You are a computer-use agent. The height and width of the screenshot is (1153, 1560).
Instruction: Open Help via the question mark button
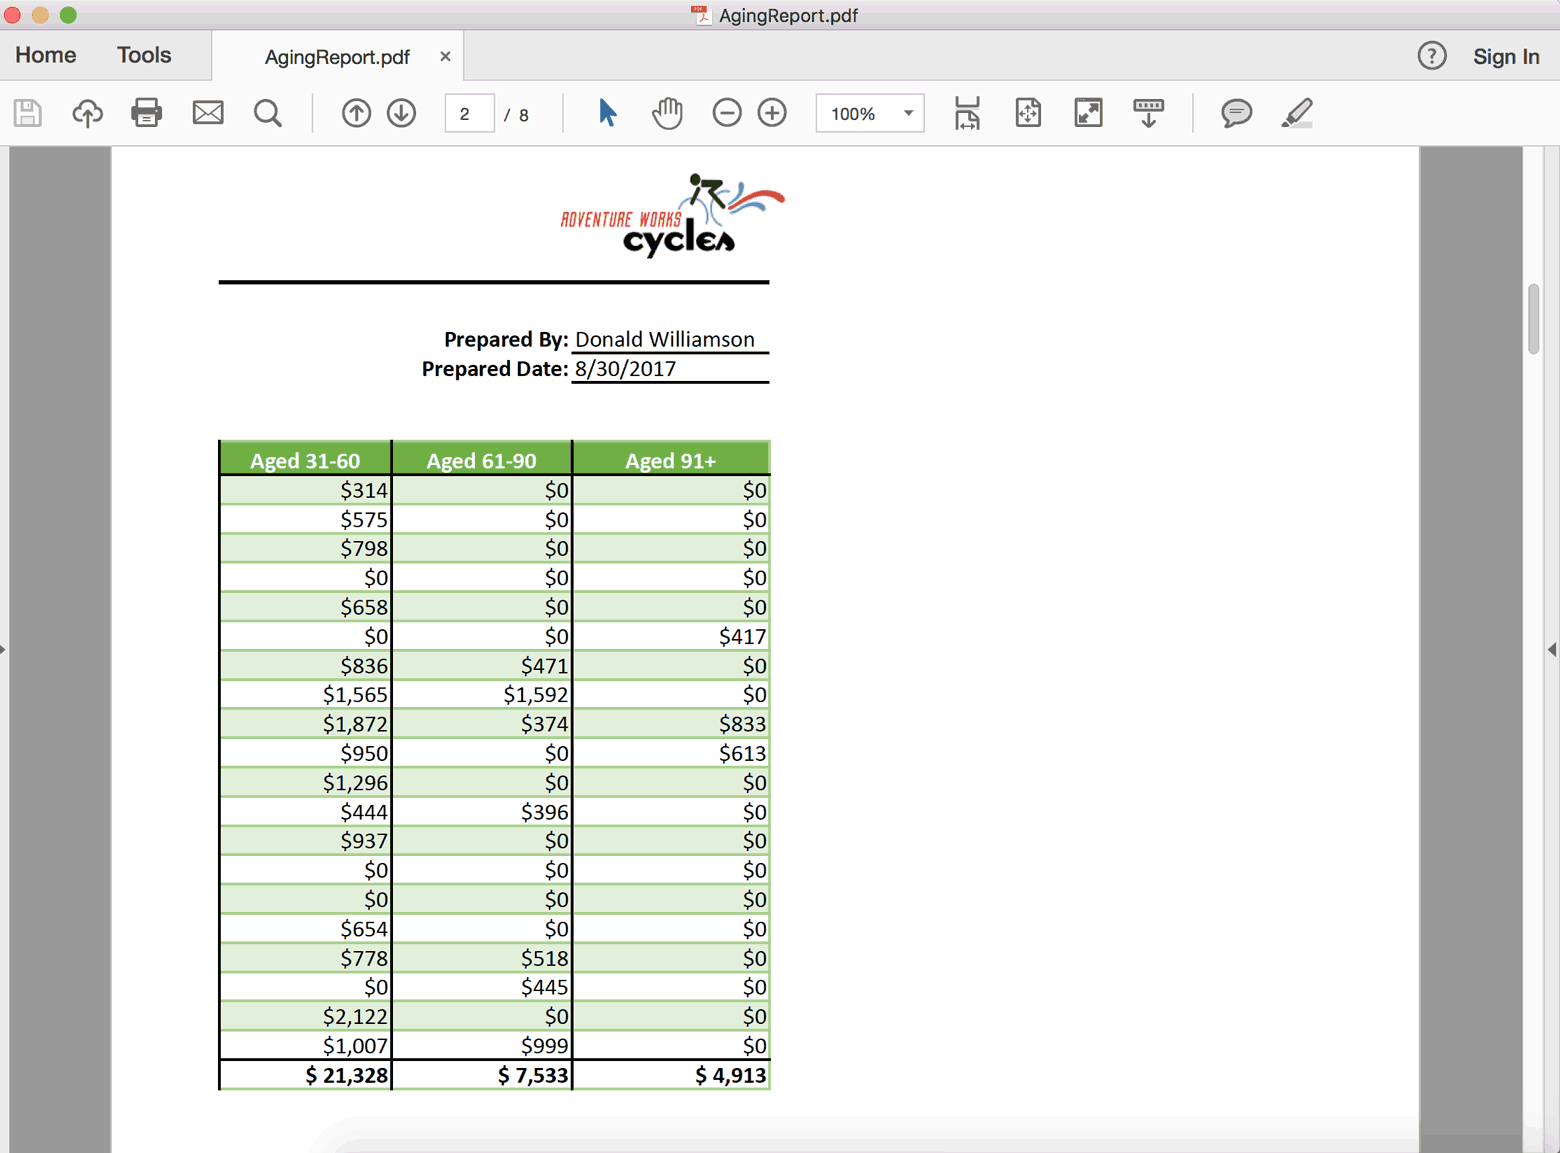click(x=1431, y=56)
